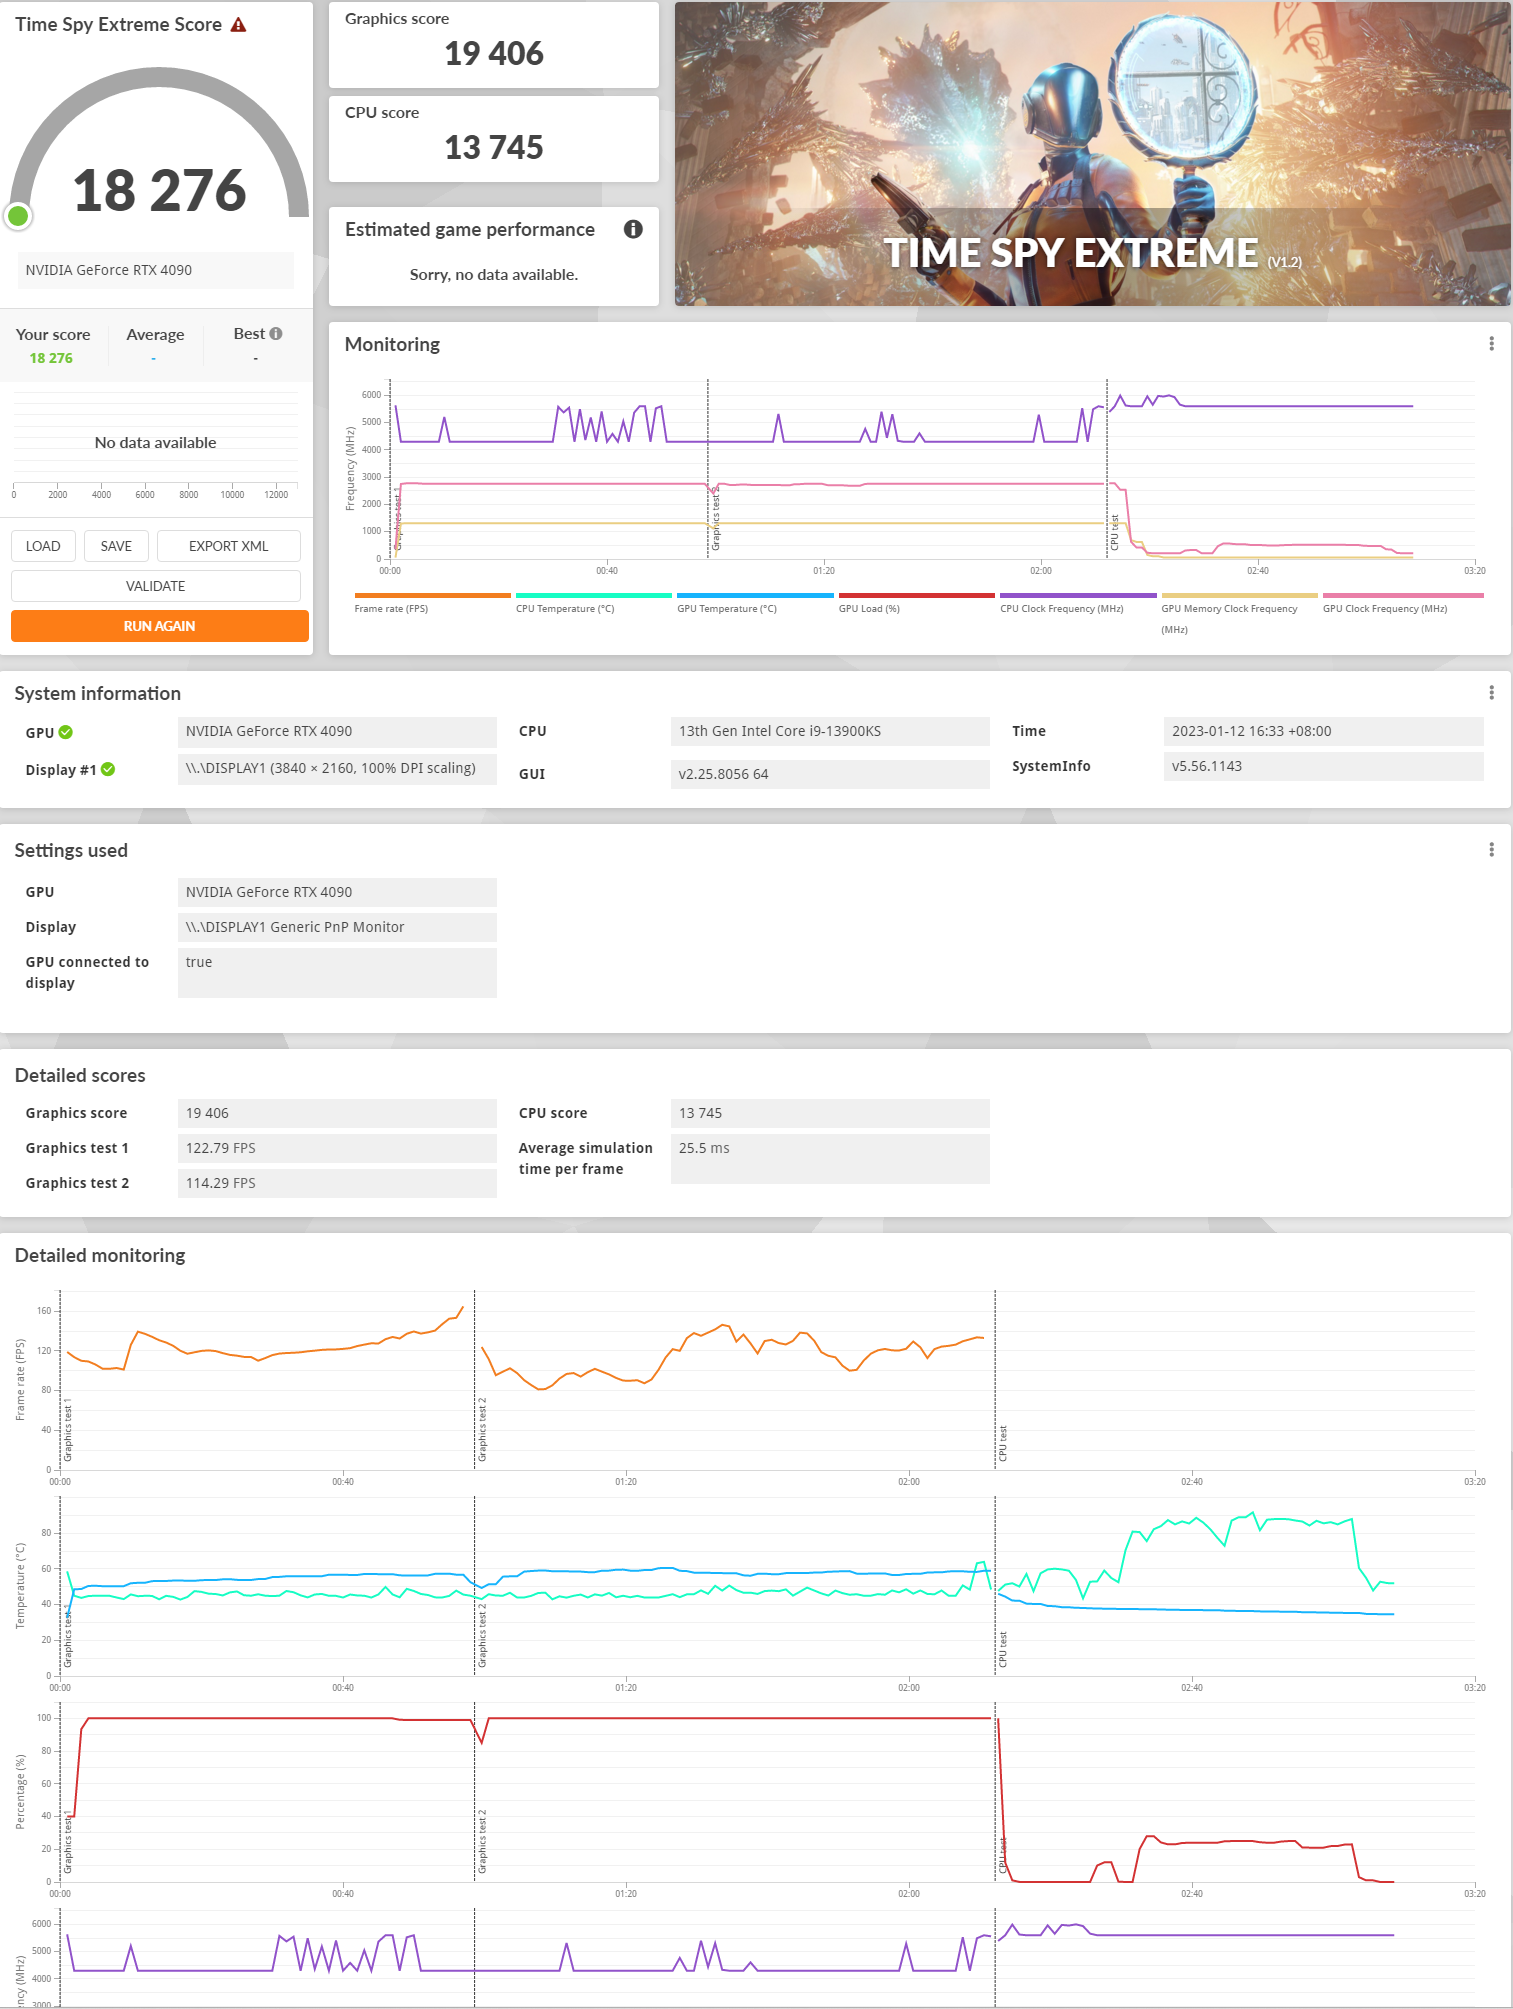Click the Graphics test 2 marker in Monitoring chart

[x=716, y=517]
